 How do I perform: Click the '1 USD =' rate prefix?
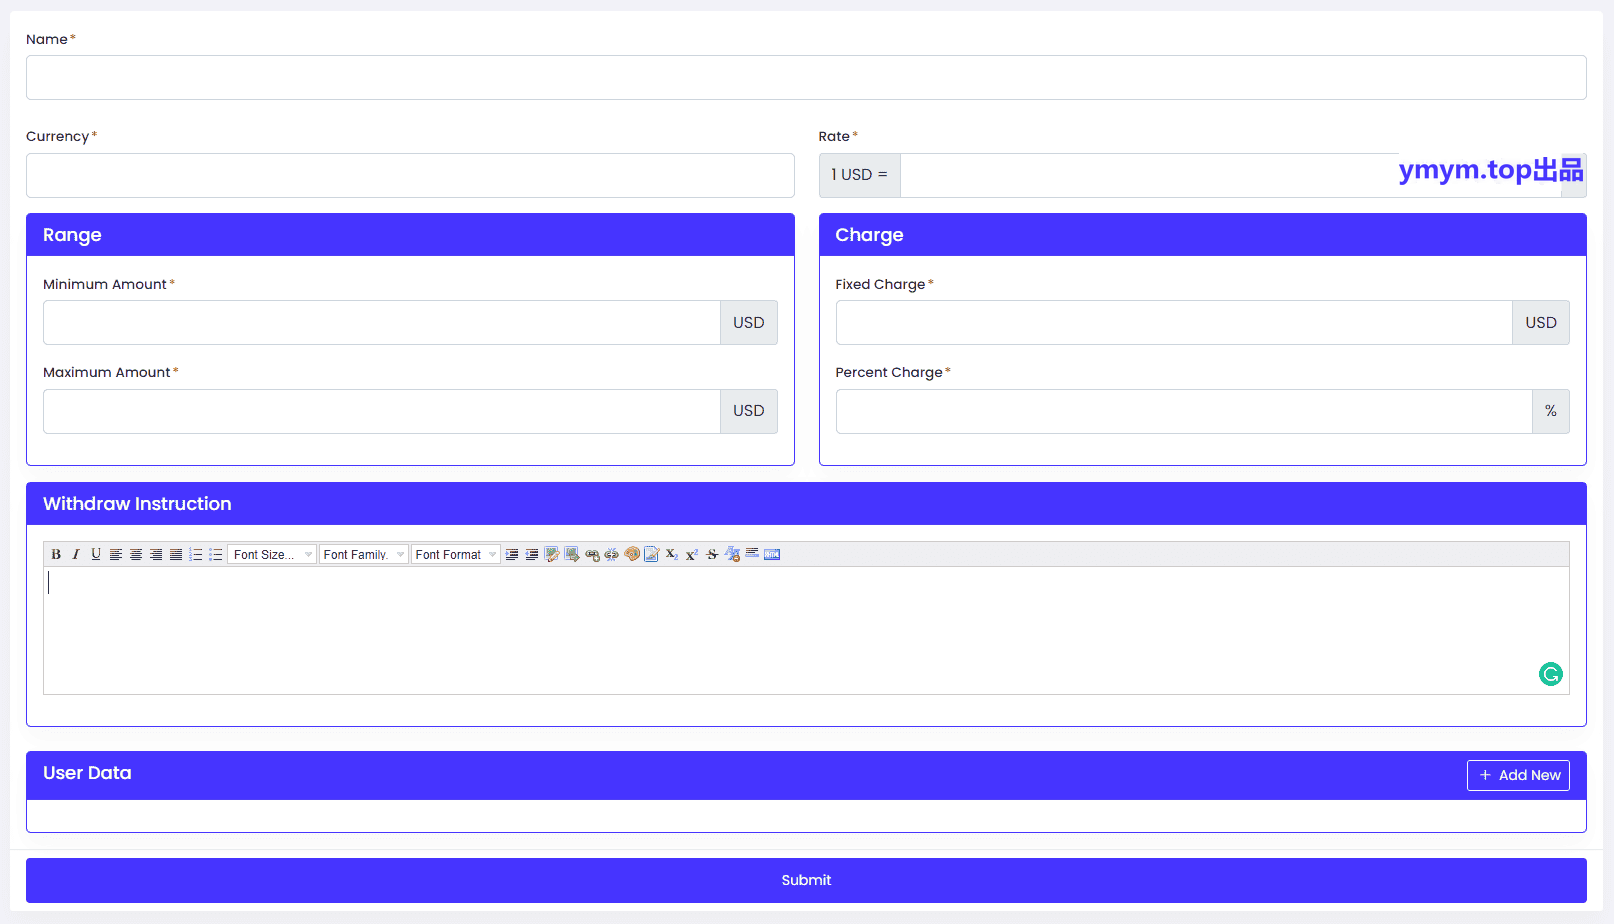[859, 175]
